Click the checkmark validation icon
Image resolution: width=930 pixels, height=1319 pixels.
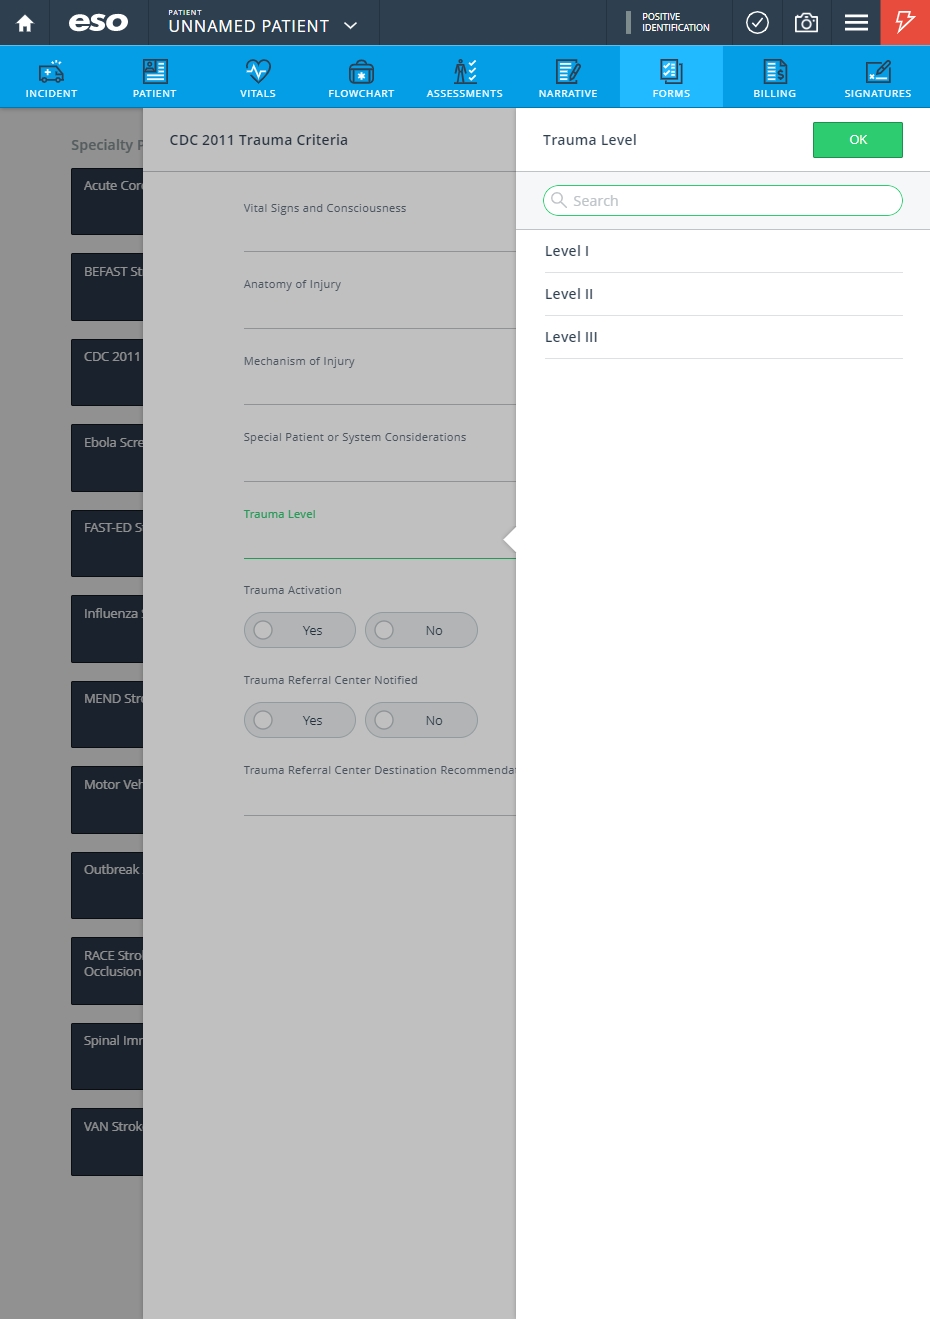pos(758,22)
